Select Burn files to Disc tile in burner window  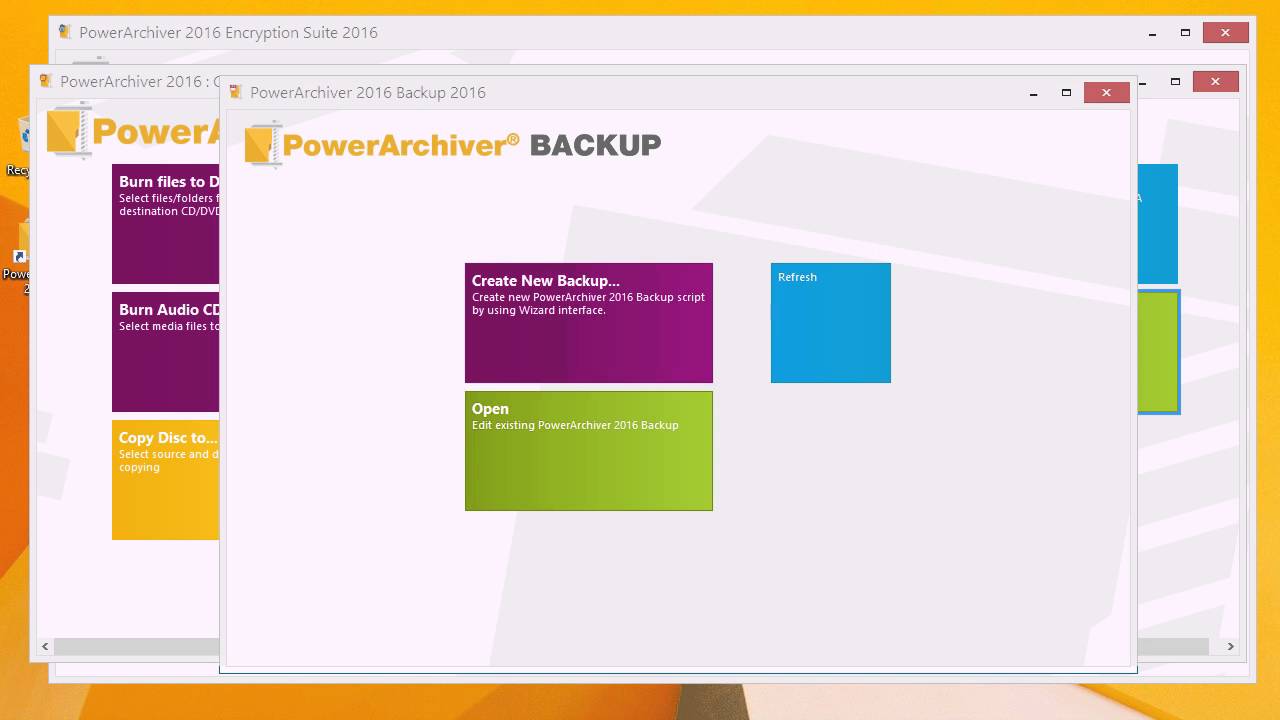[x=166, y=224]
